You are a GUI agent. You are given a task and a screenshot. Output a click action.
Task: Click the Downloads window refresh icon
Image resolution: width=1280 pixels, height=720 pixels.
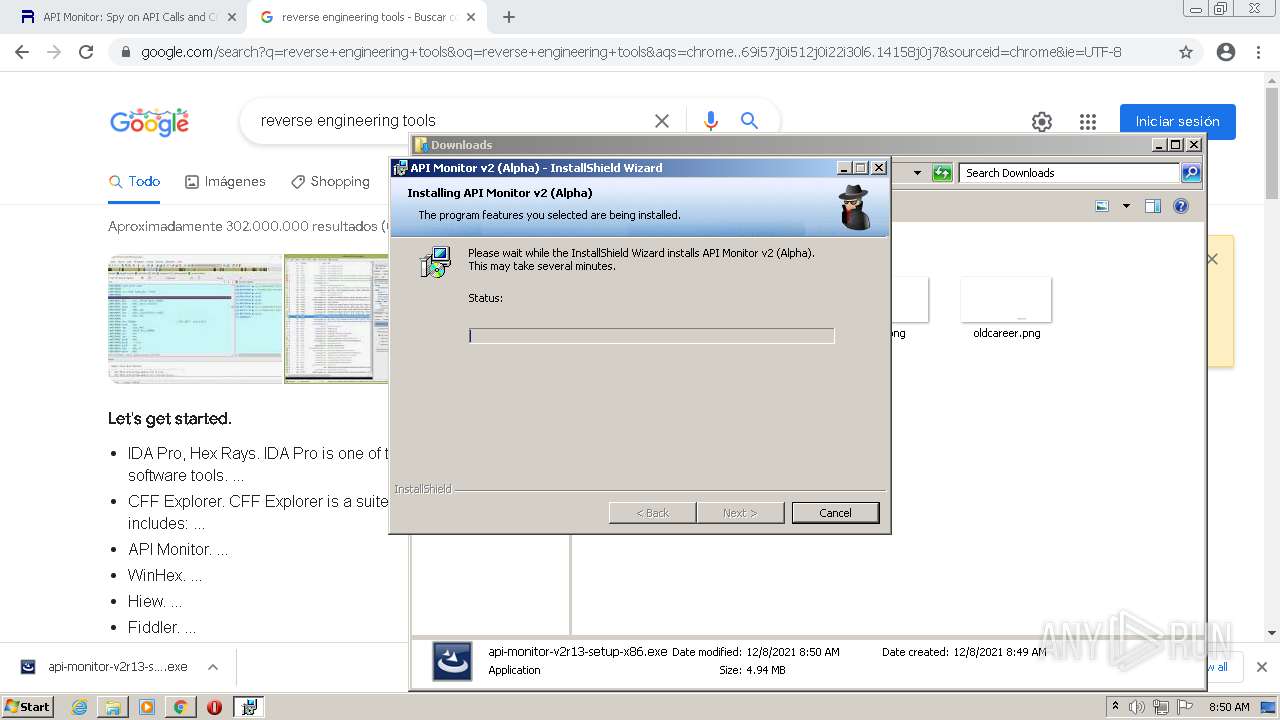click(x=941, y=173)
